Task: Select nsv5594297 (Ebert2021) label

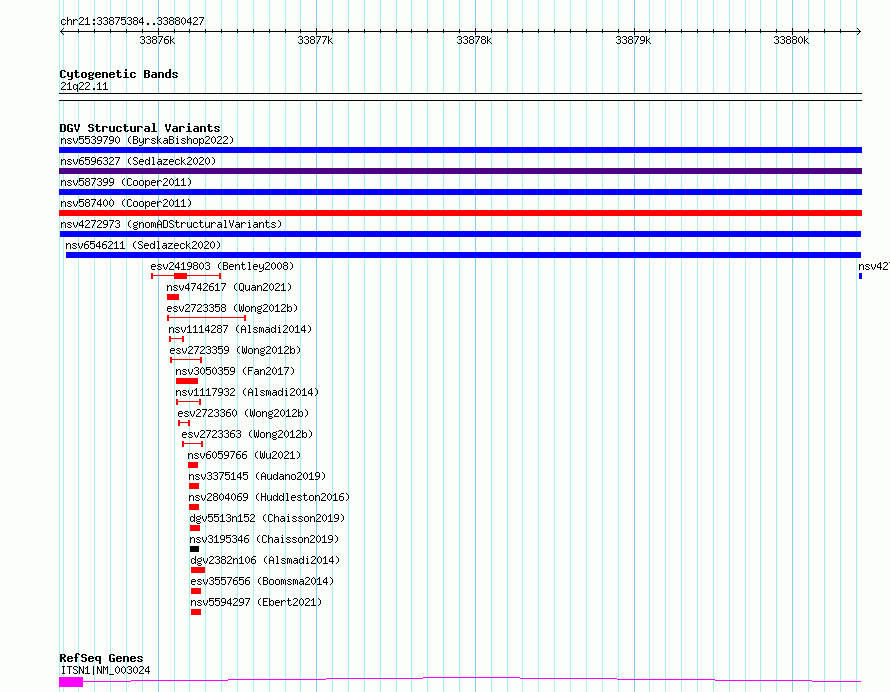Action: coord(256,602)
